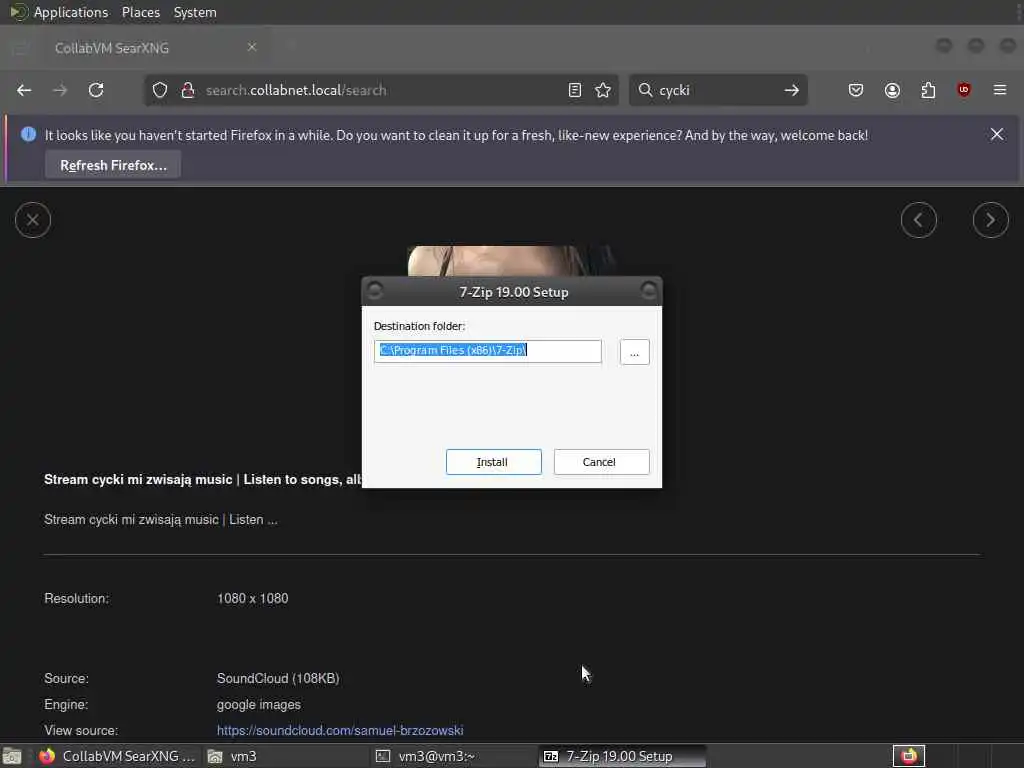1024x768 pixels.
Task: Open the Applications menu
Action: [71, 12]
